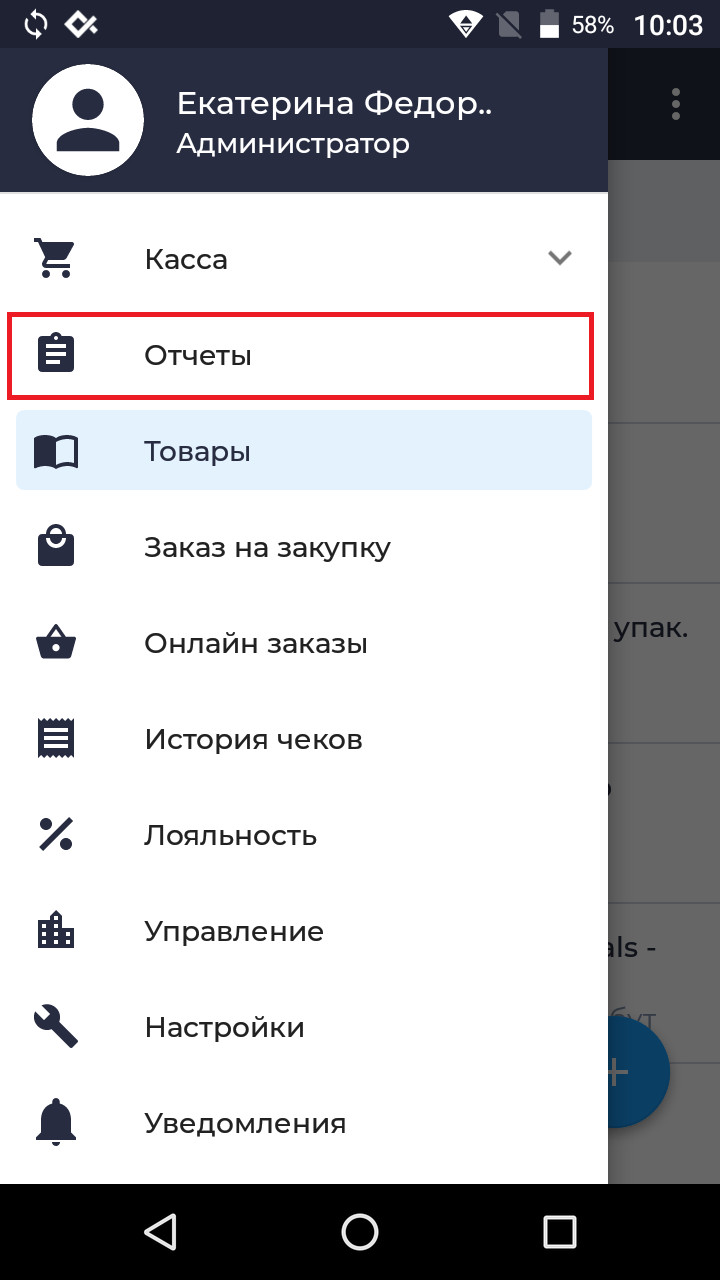Screen dimensions: 720x1280
Task: Tap the Android home circle button
Action: tap(360, 1232)
